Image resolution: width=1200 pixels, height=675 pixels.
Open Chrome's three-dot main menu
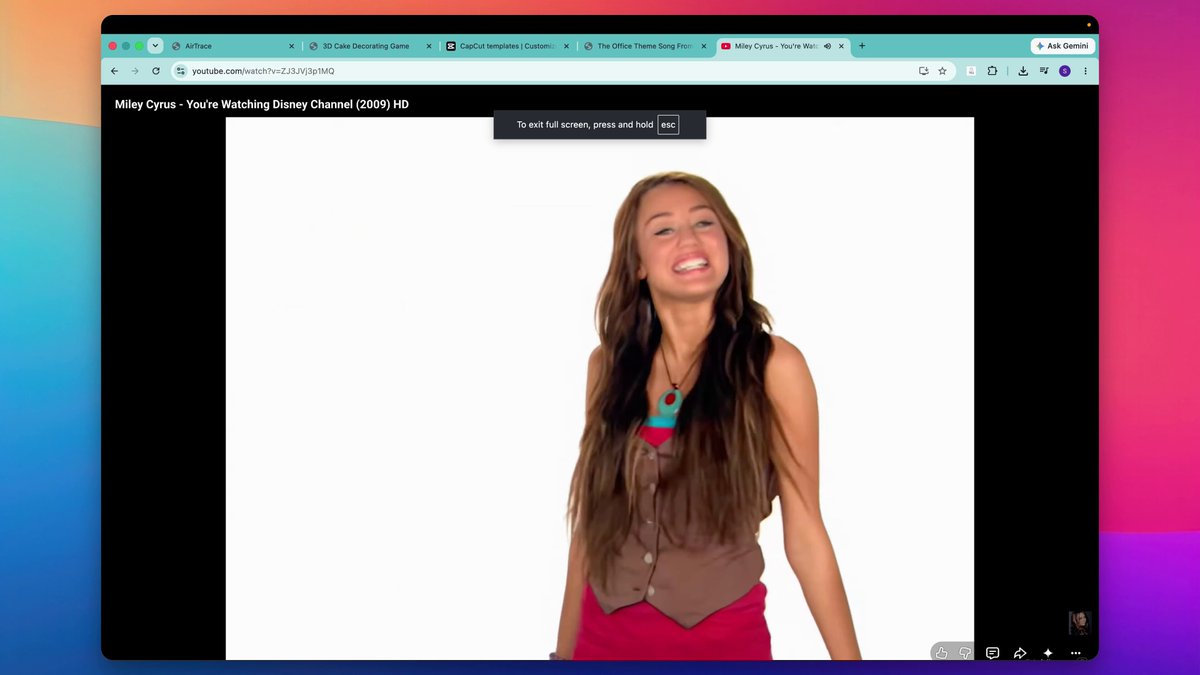point(1085,71)
